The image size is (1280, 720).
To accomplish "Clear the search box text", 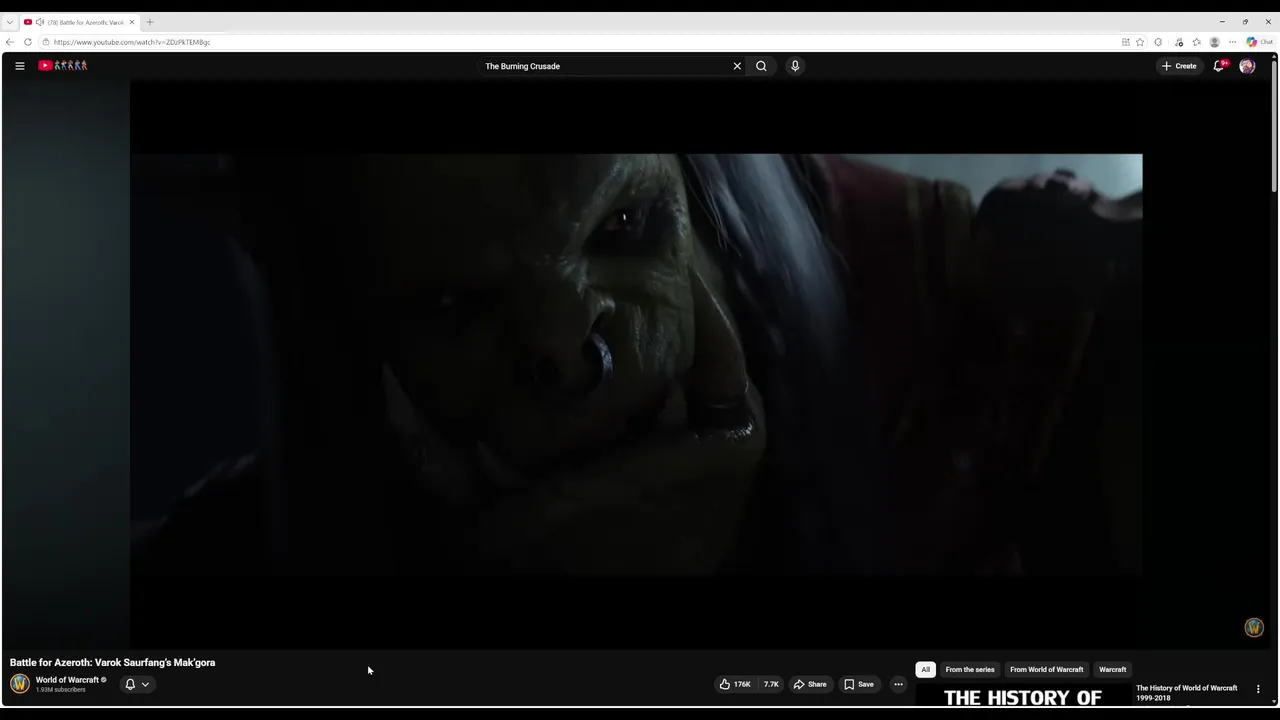I will pyautogui.click(x=737, y=66).
